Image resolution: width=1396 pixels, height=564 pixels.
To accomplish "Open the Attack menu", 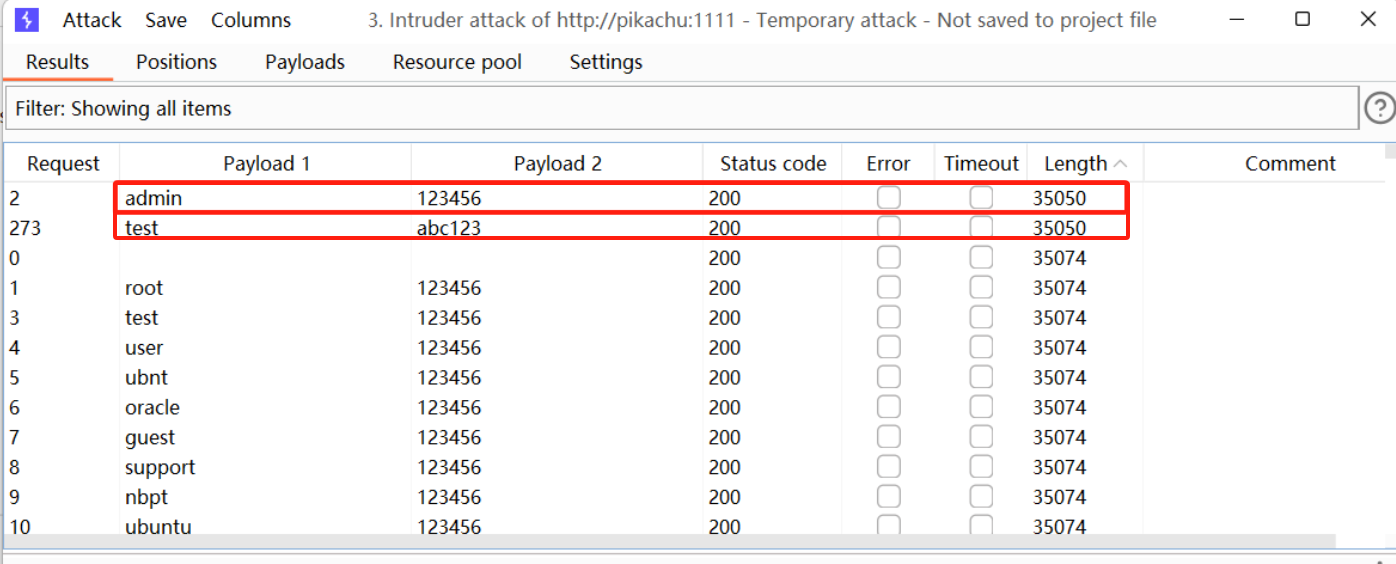I will pos(92,20).
